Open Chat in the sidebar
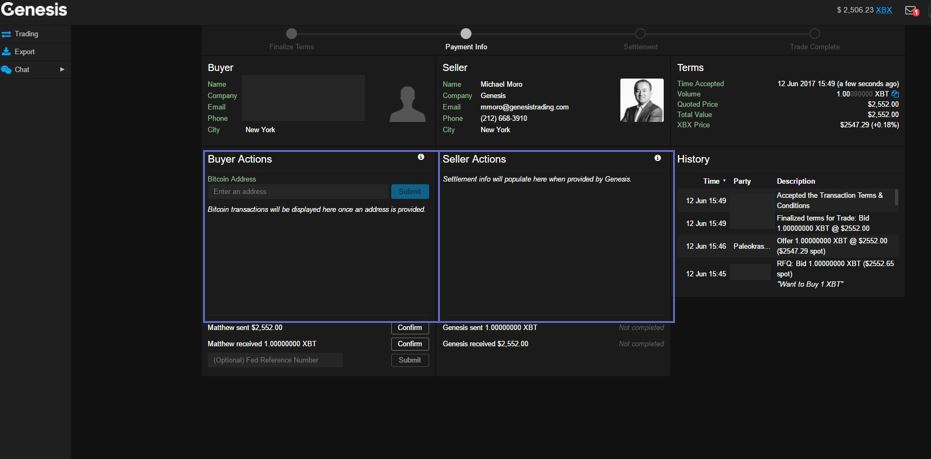Viewport: 931px width, 459px height. point(15,69)
